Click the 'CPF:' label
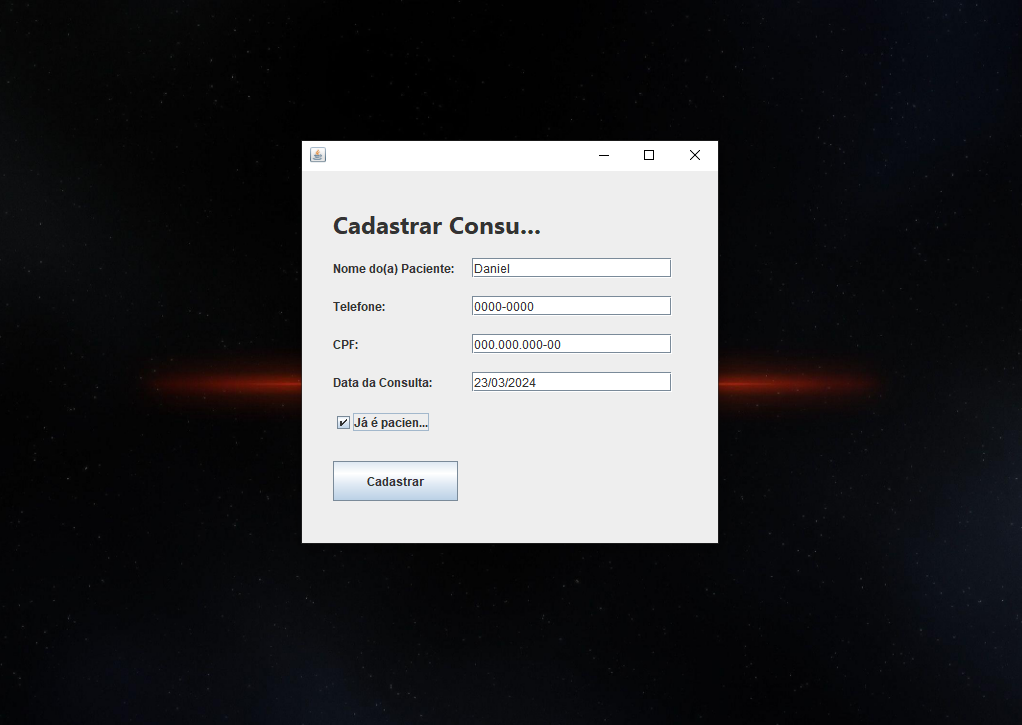This screenshot has height=725, width=1022. (345, 345)
